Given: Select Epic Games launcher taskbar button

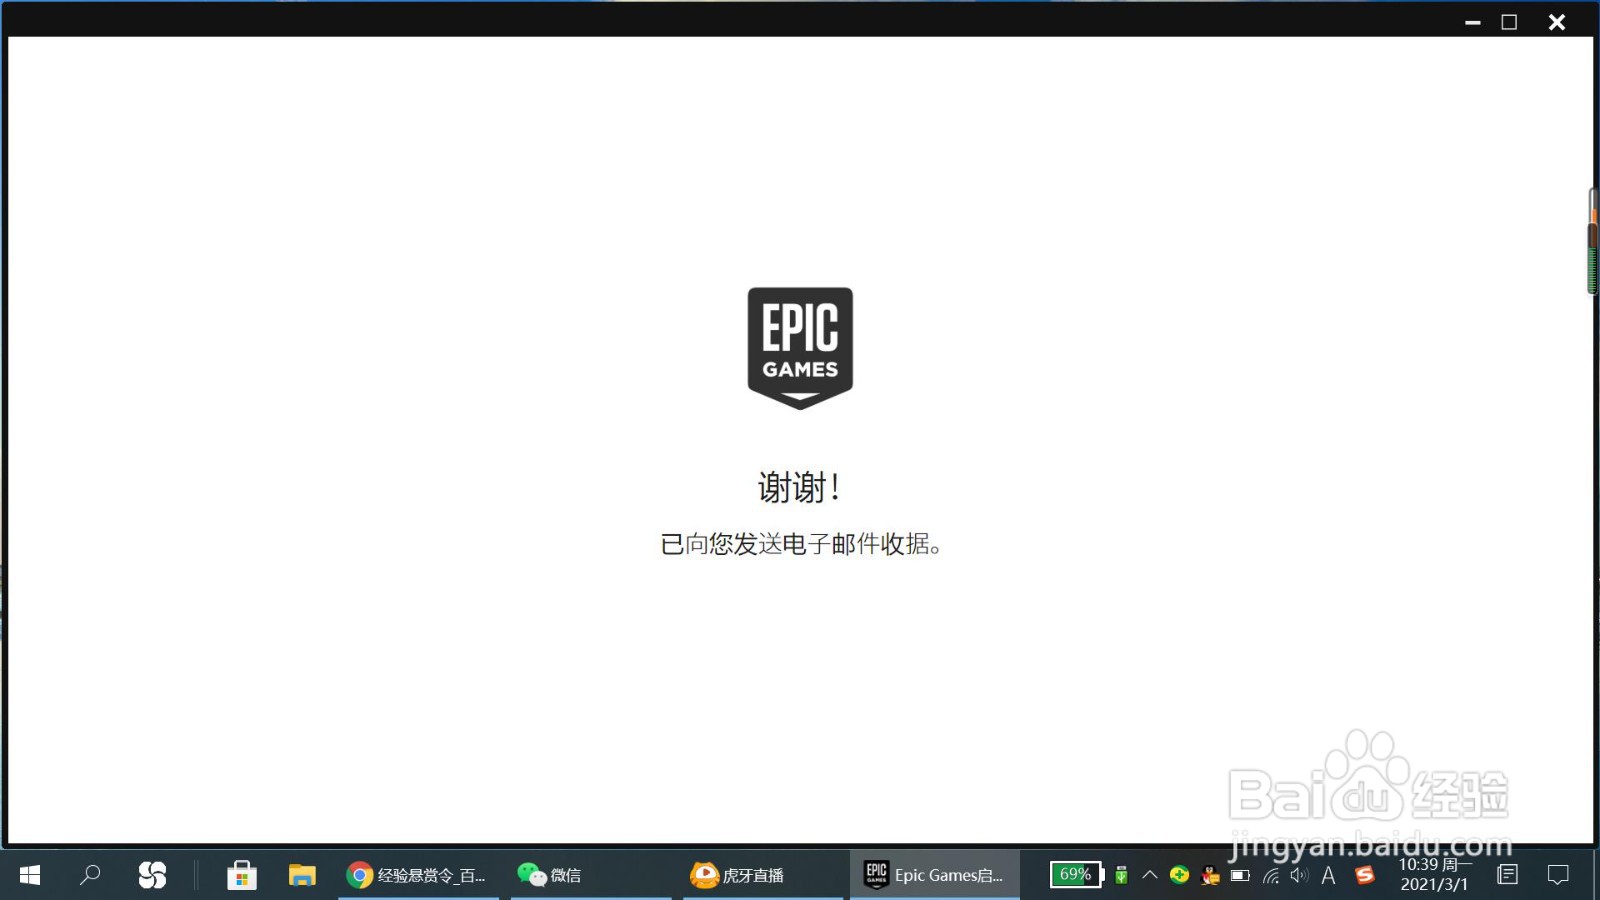Looking at the screenshot, I should (x=935, y=875).
